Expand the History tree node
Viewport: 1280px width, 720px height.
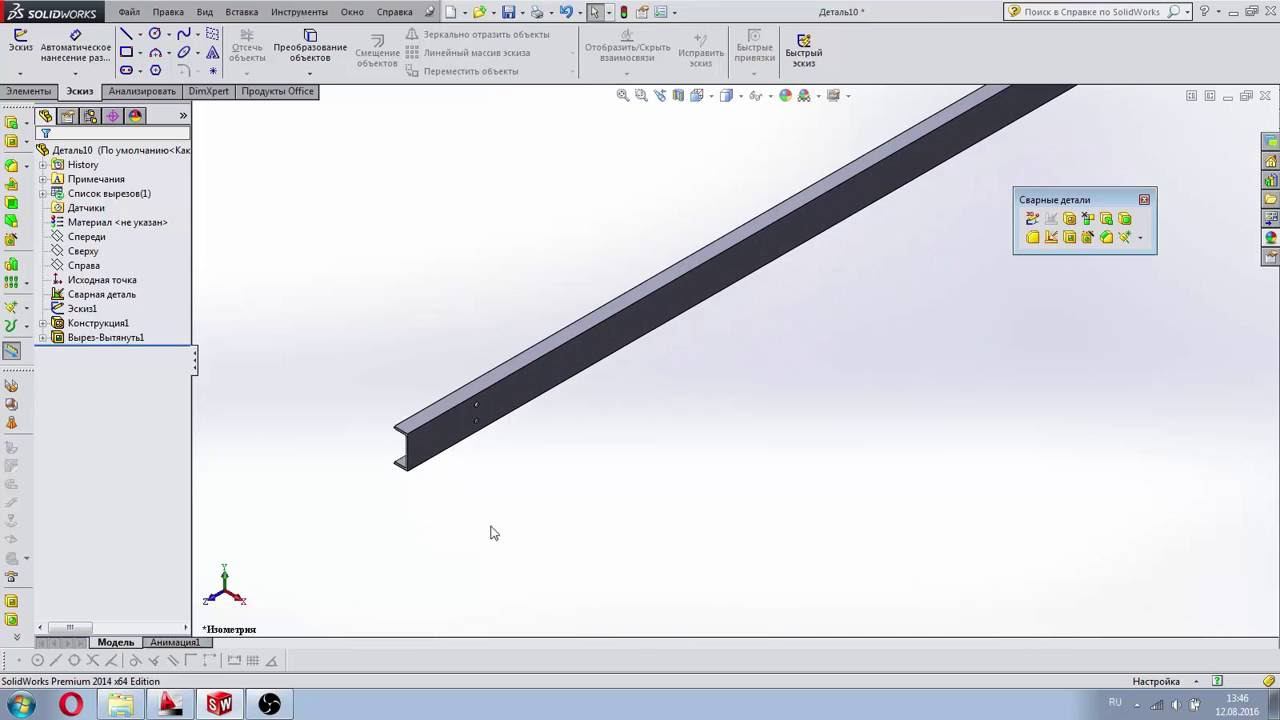43,165
